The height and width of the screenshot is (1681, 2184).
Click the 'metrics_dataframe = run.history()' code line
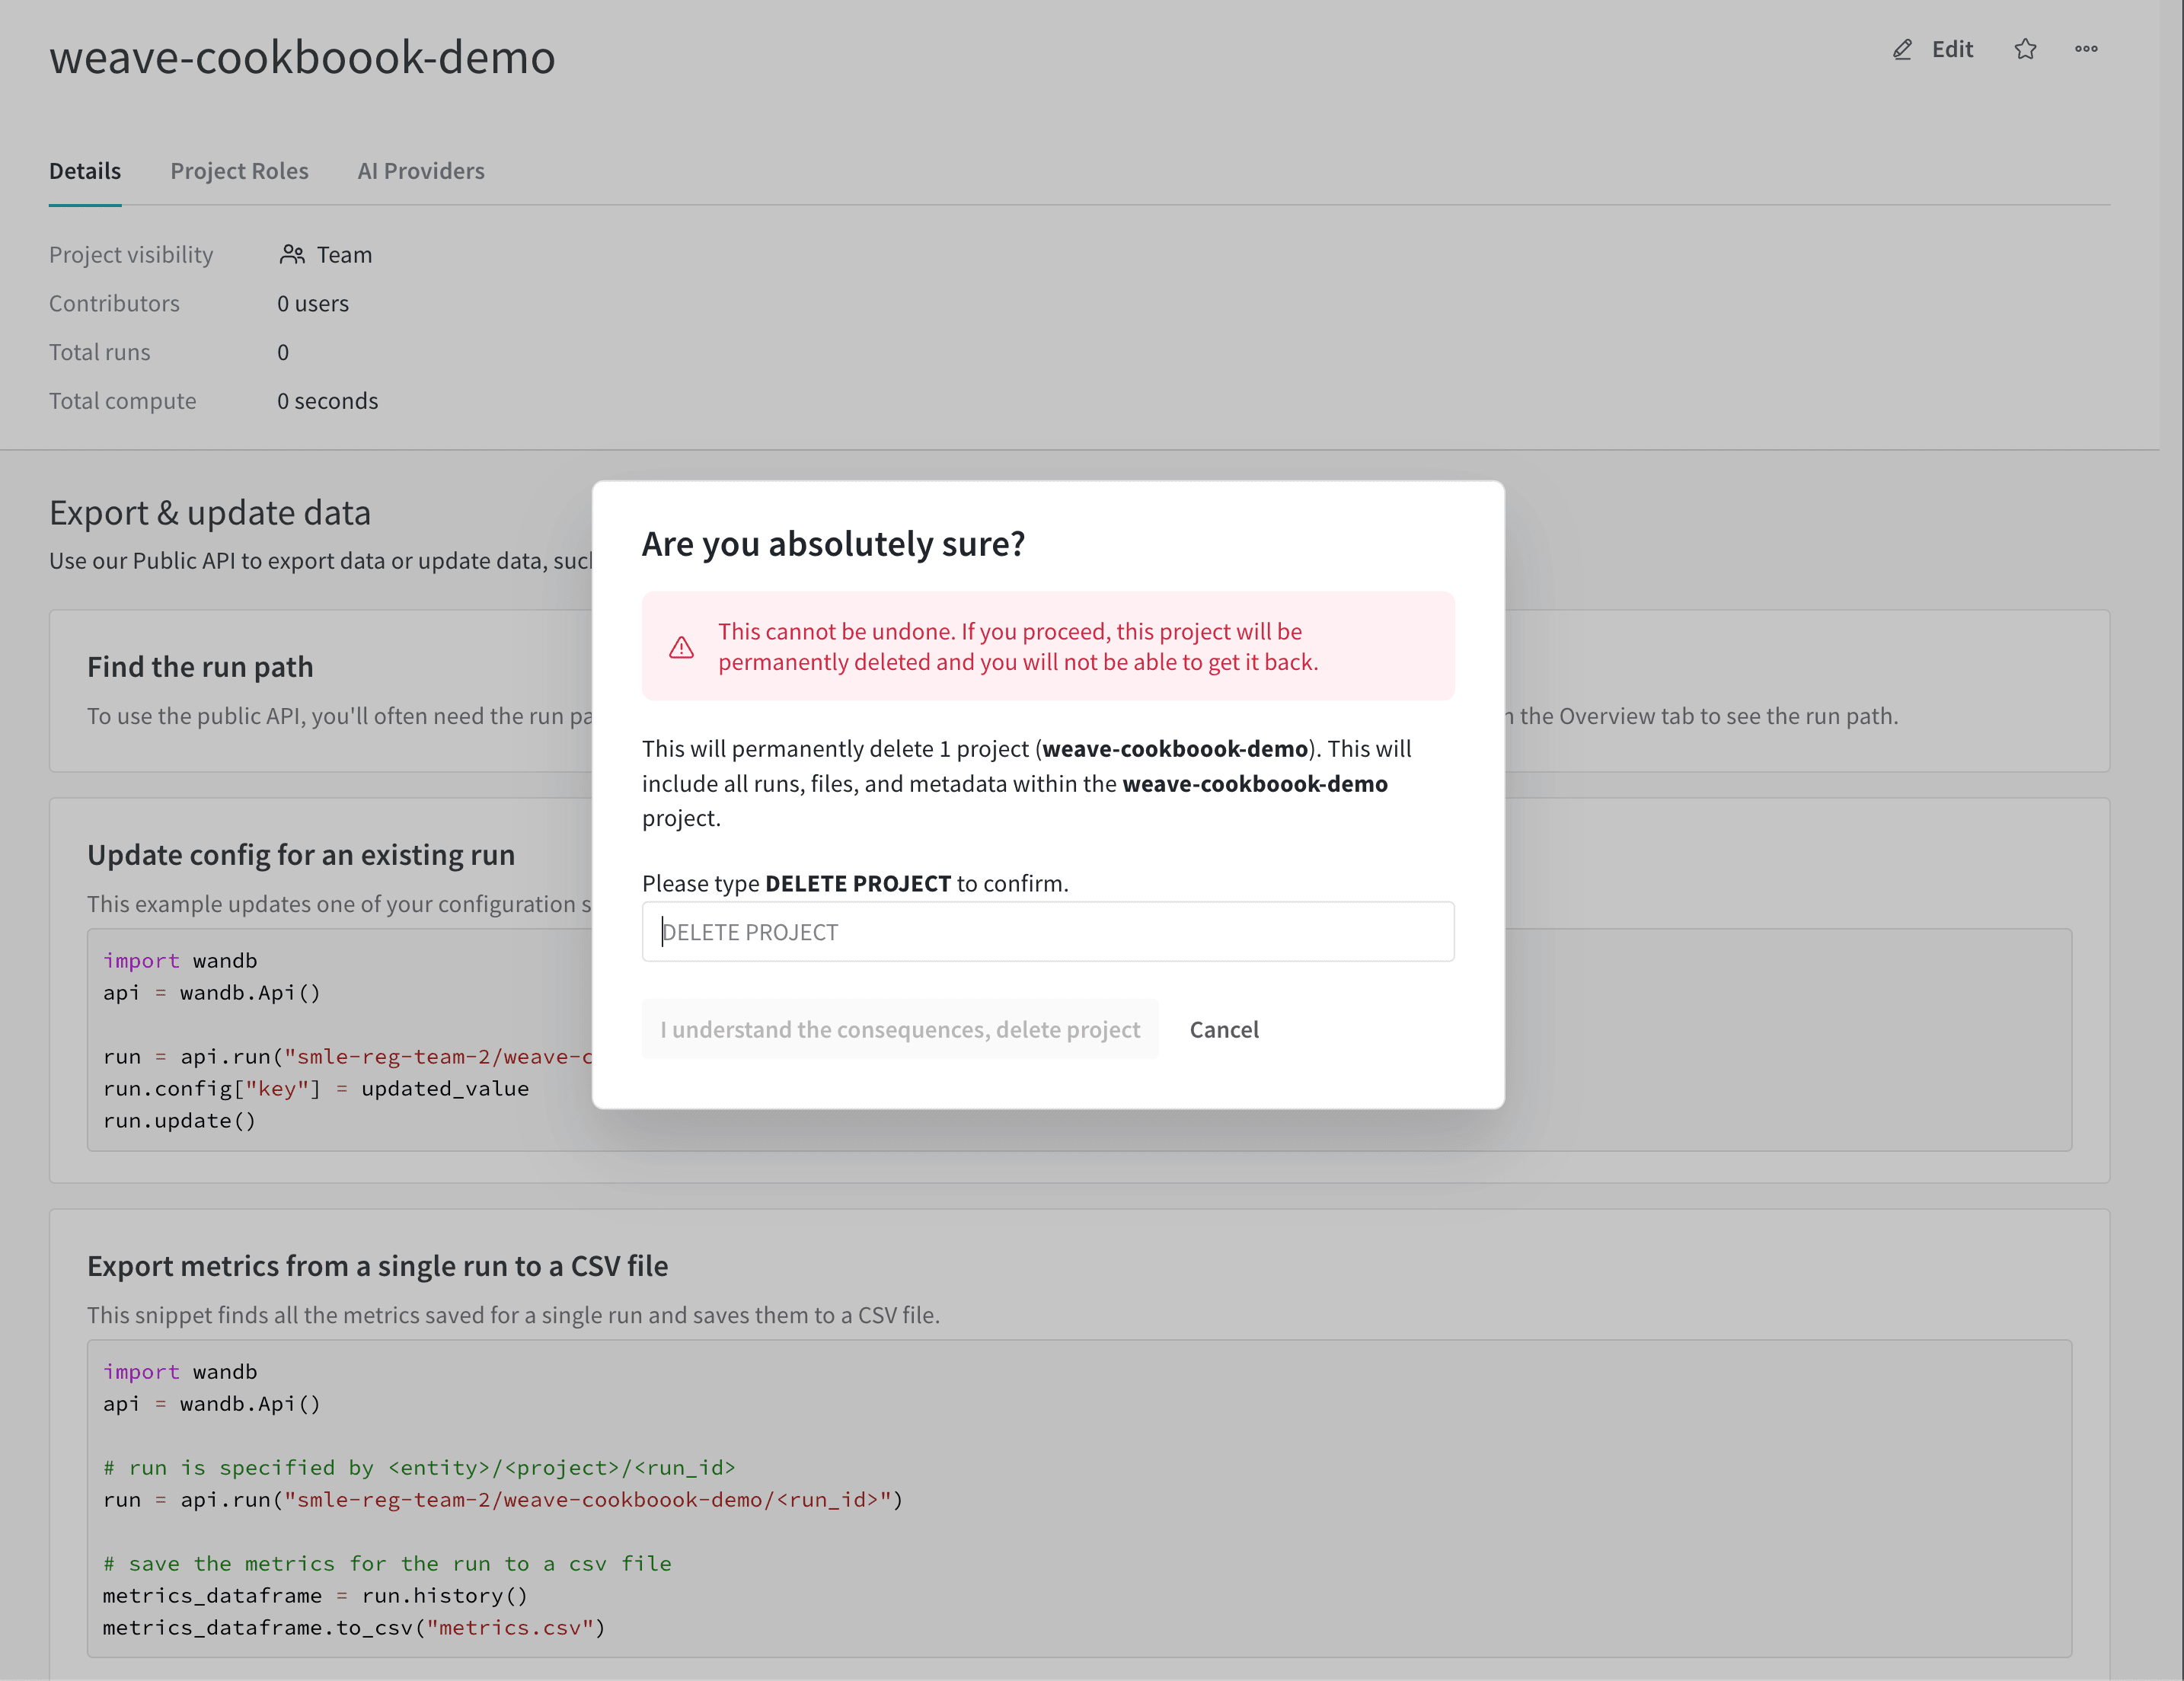click(315, 1595)
